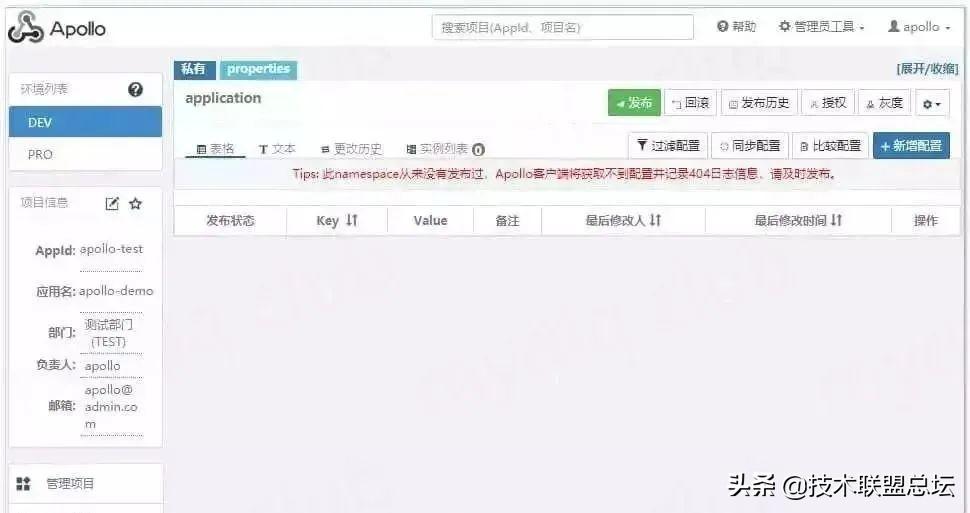This screenshot has width=970, height=513.
Task: Open the environment list help question icon
Action: [135, 90]
